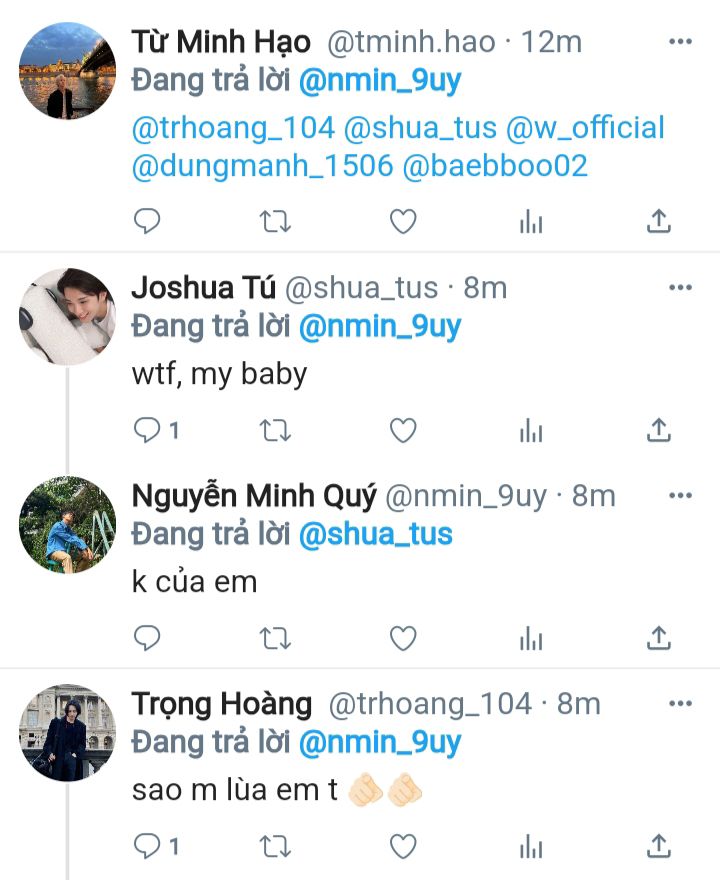
Task: Open Joshua Tú's profile picture
Action: tap(68, 316)
